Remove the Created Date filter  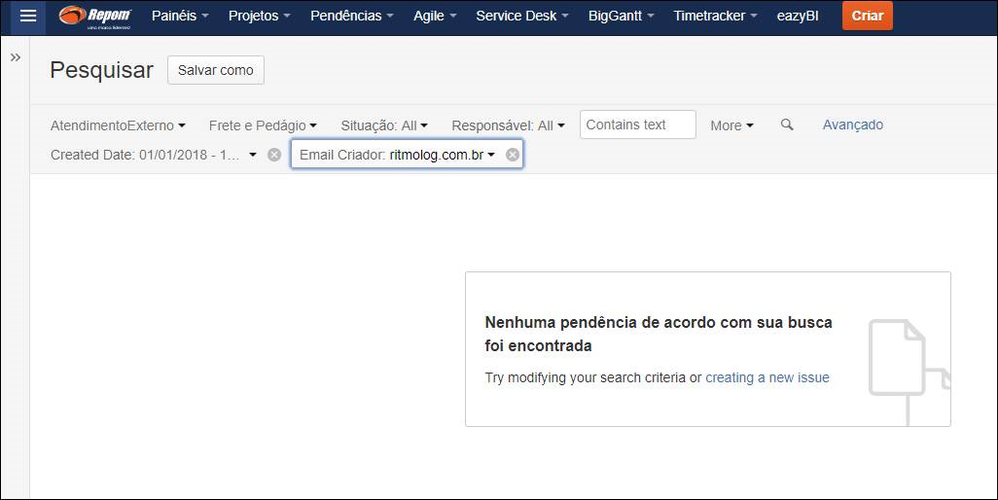[x=274, y=155]
